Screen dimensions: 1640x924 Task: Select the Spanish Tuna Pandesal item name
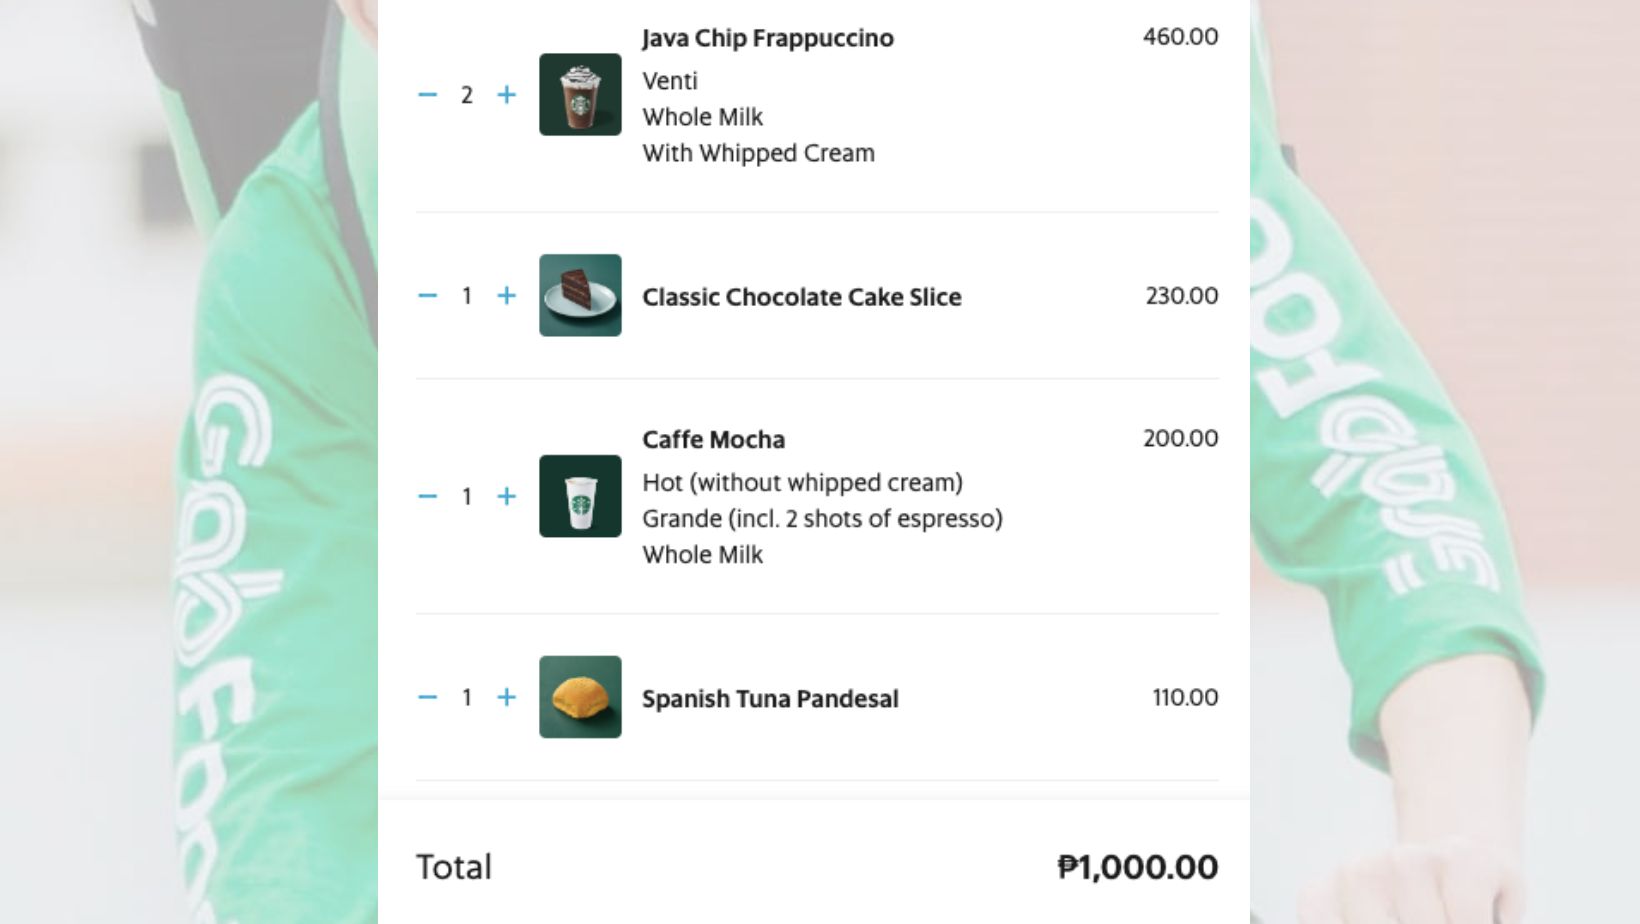(771, 698)
